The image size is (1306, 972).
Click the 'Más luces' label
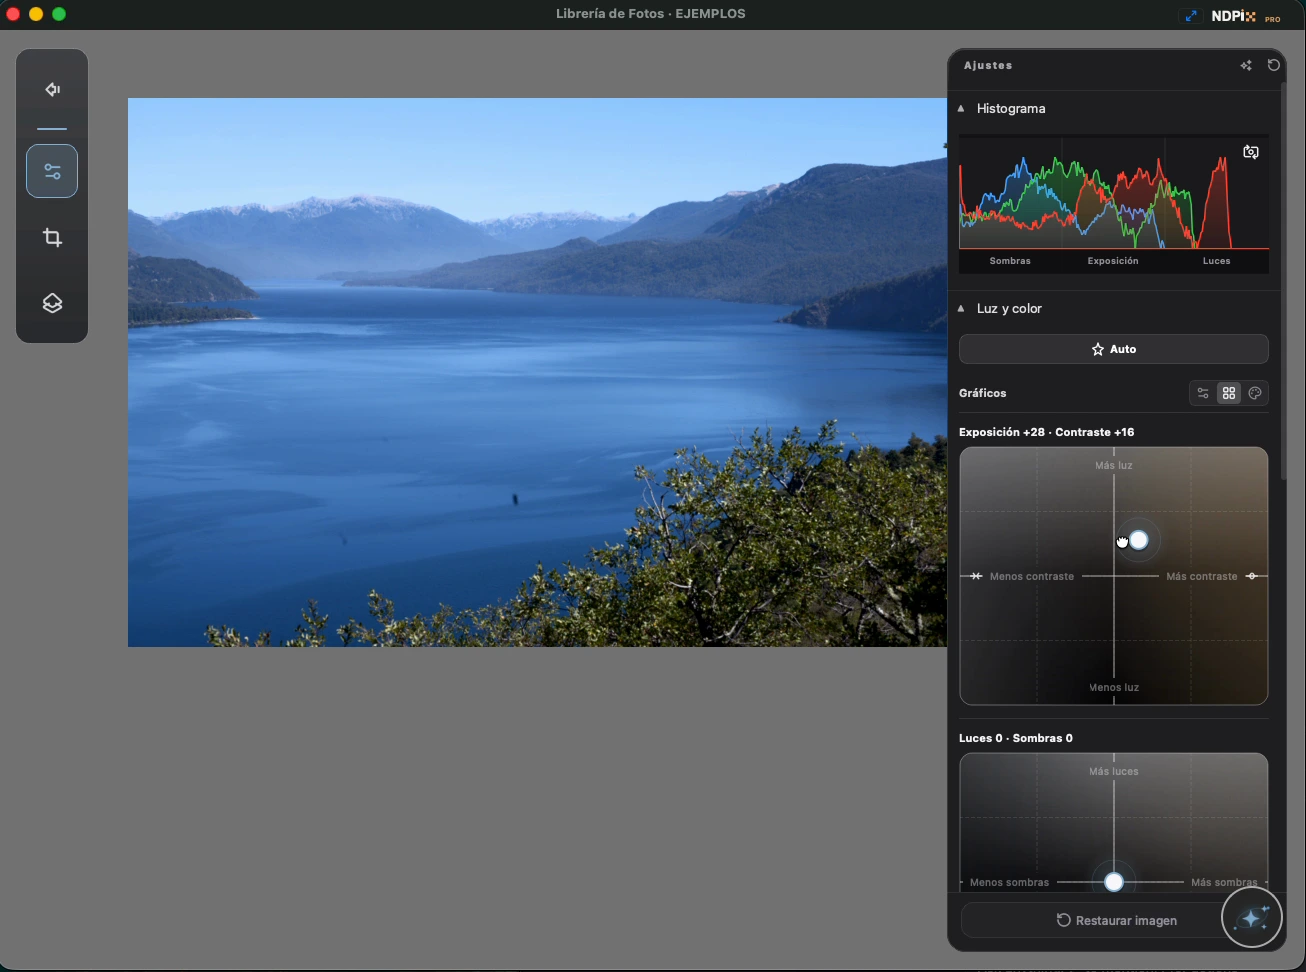1114,772
